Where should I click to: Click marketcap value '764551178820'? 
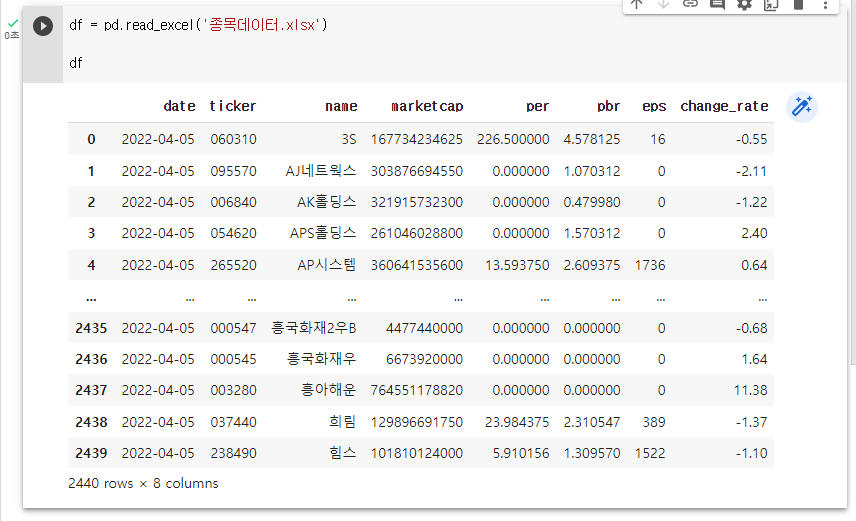[x=417, y=390]
